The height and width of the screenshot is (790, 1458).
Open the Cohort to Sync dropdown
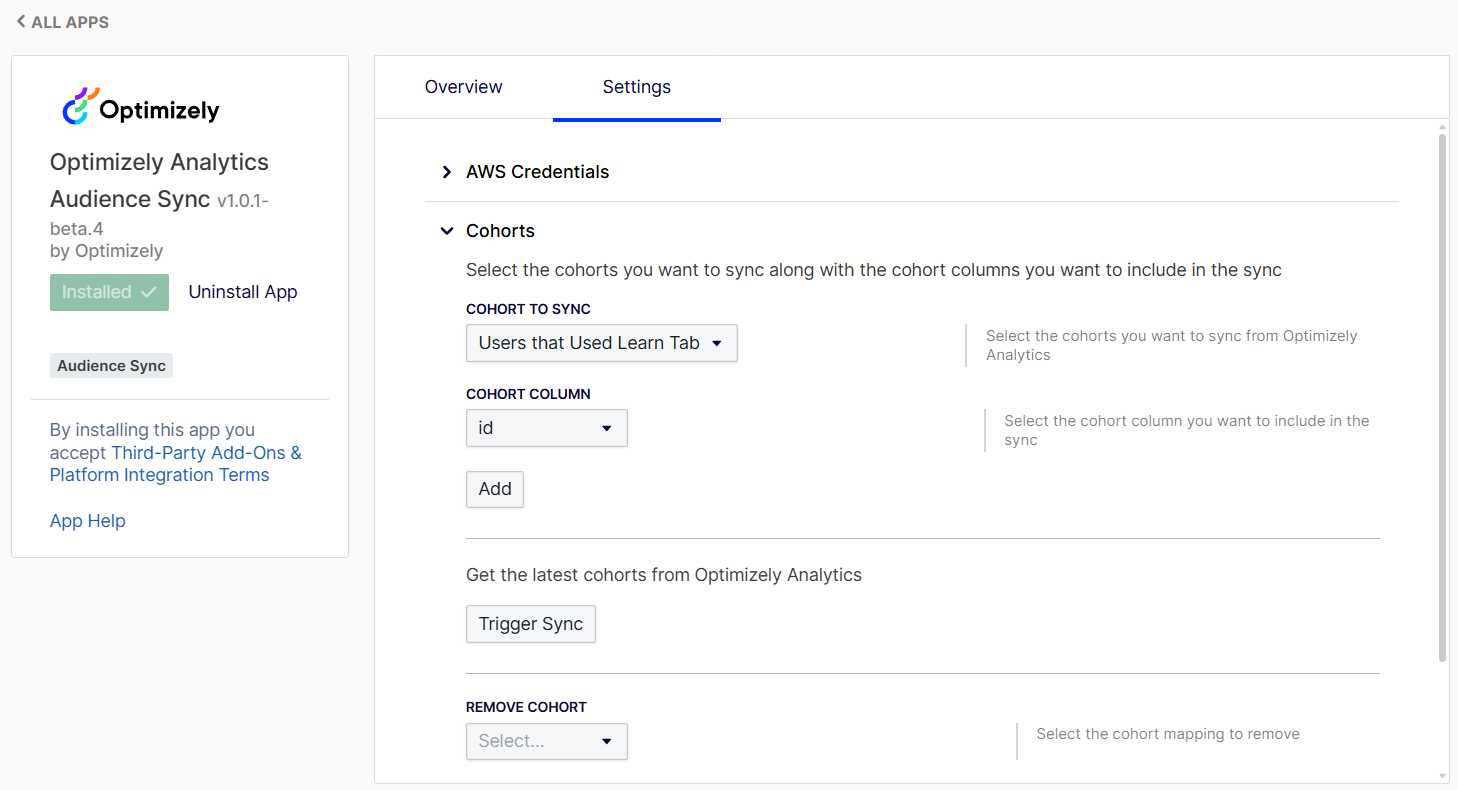[x=601, y=343]
